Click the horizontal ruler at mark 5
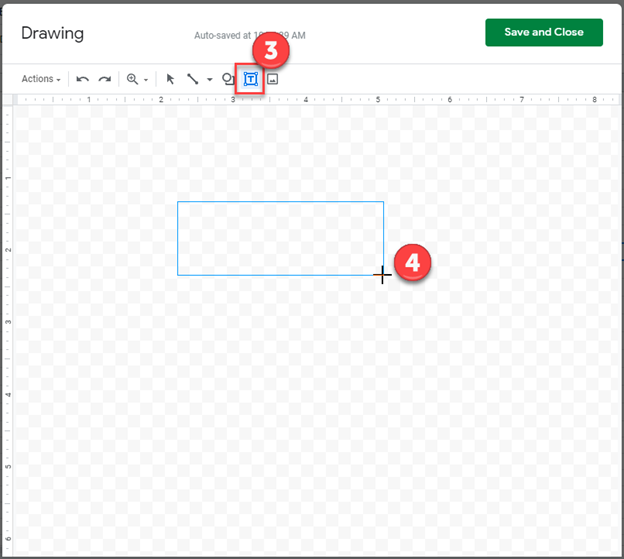This screenshot has width=624, height=559. coord(378,99)
